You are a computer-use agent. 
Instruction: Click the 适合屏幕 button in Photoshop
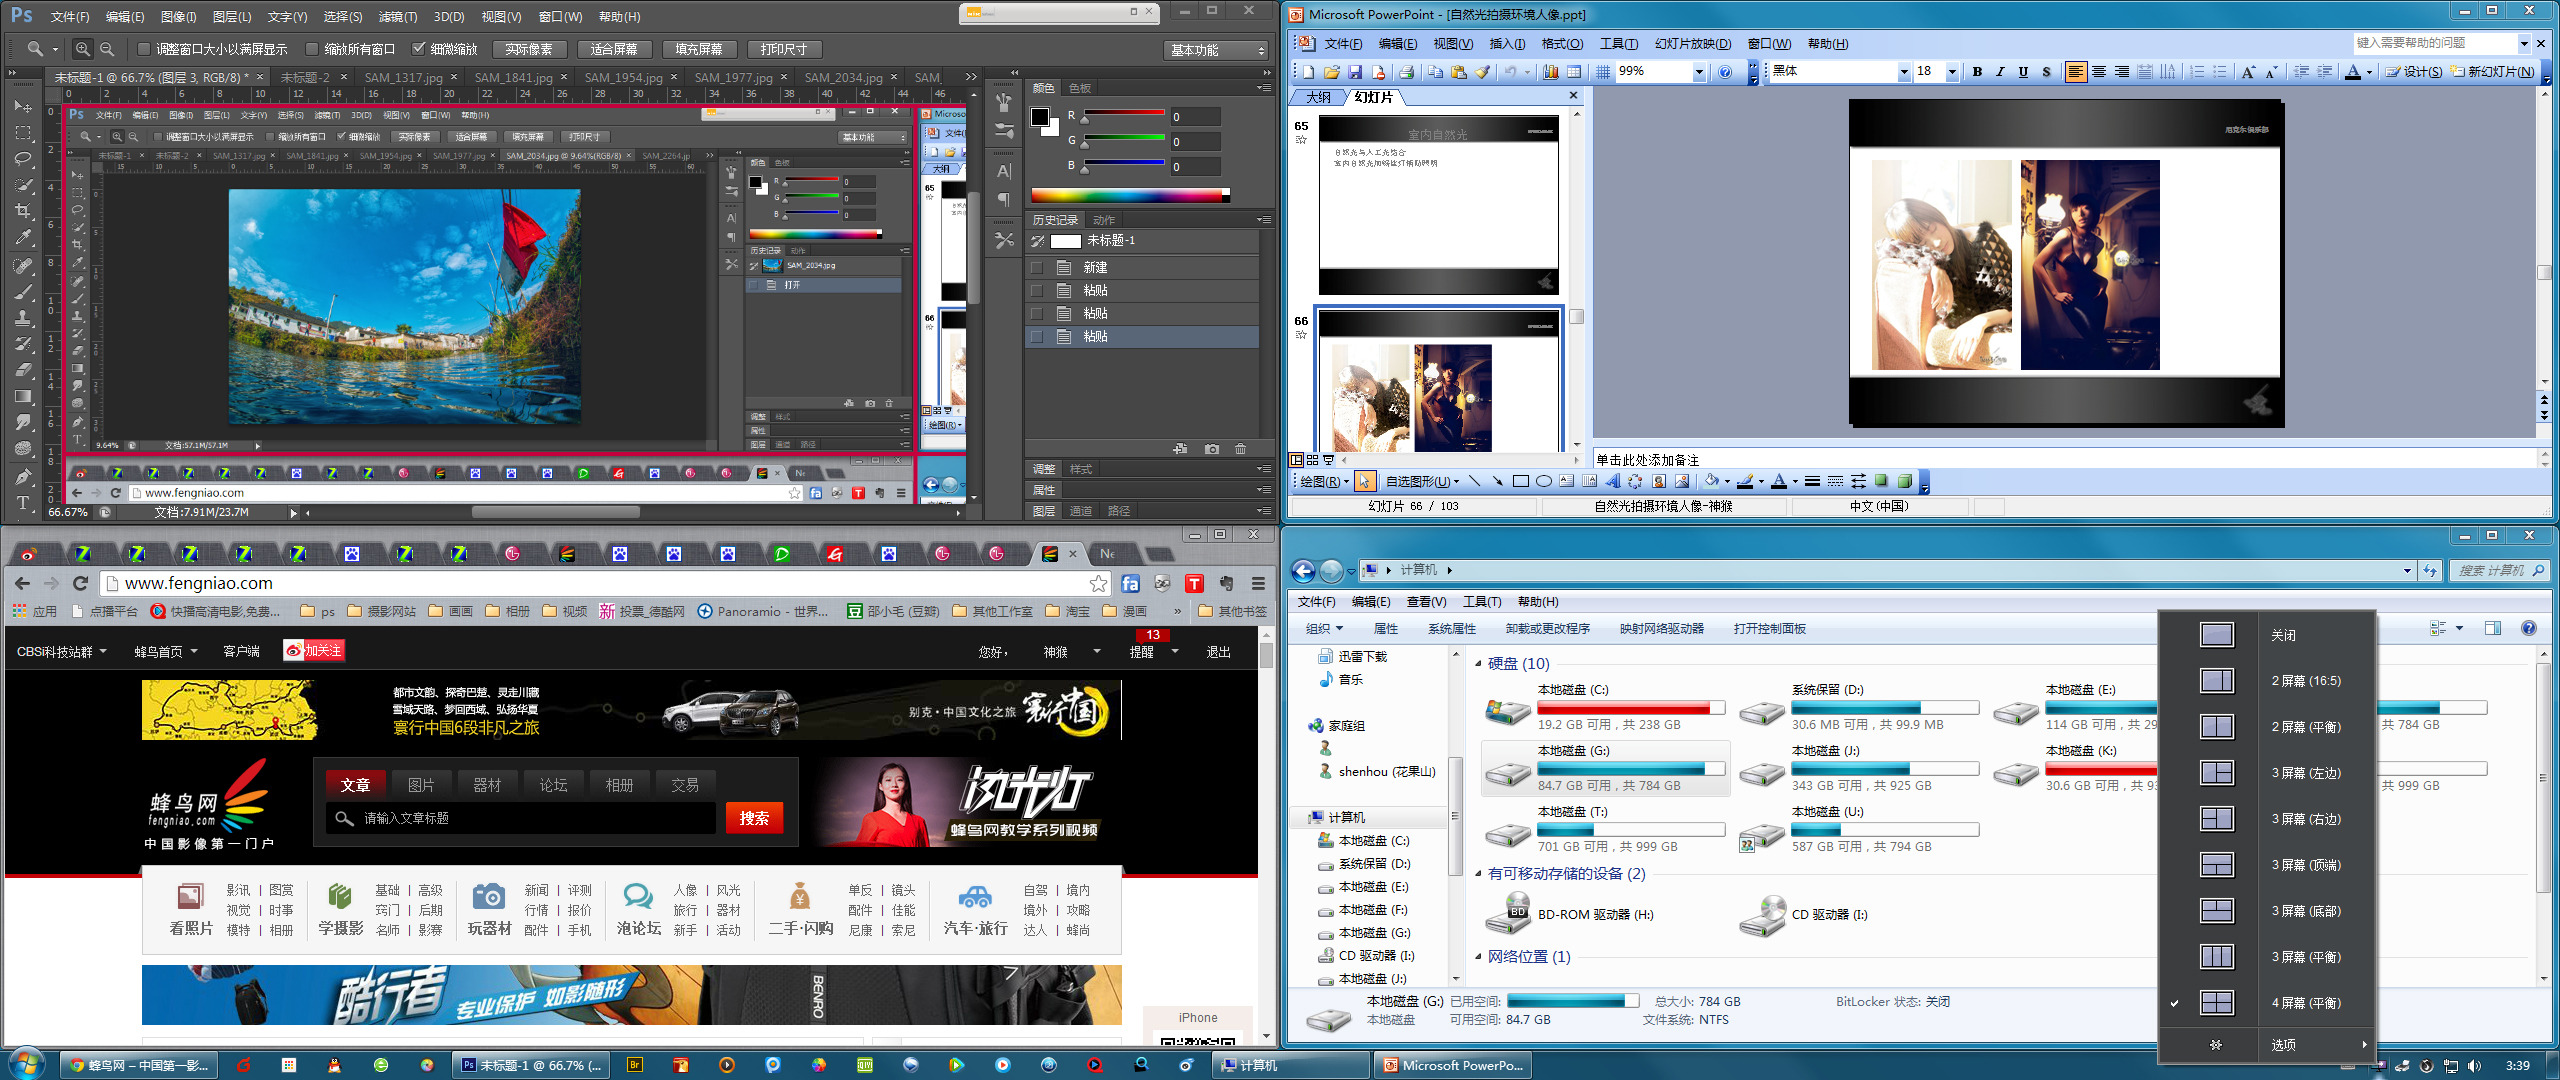(x=614, y=49)
